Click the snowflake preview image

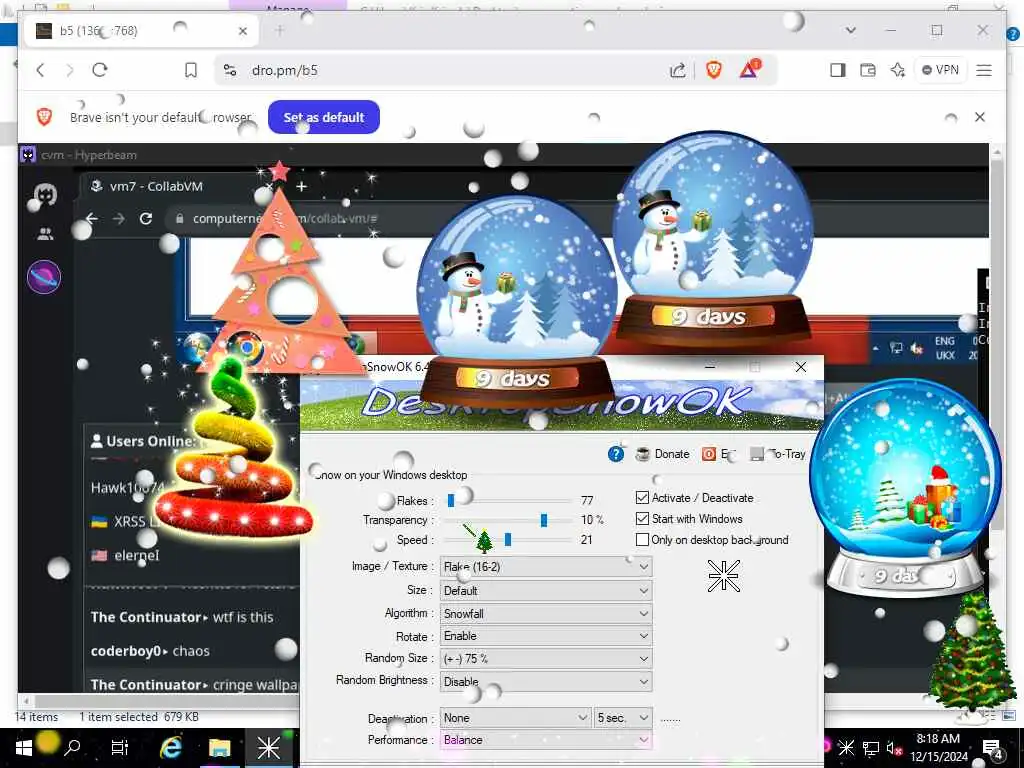coord(724,575)
